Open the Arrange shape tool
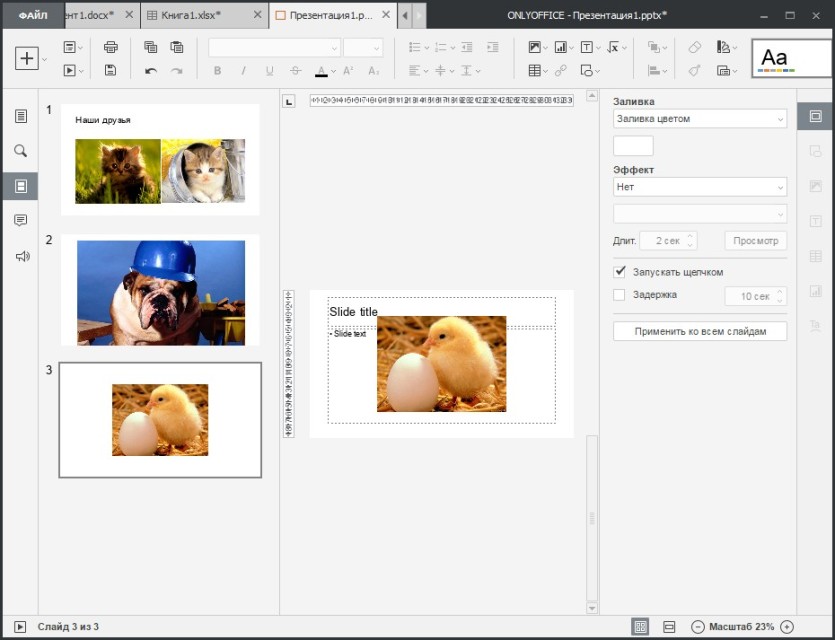This screenshot has height=640, width=835. [653, 47]
